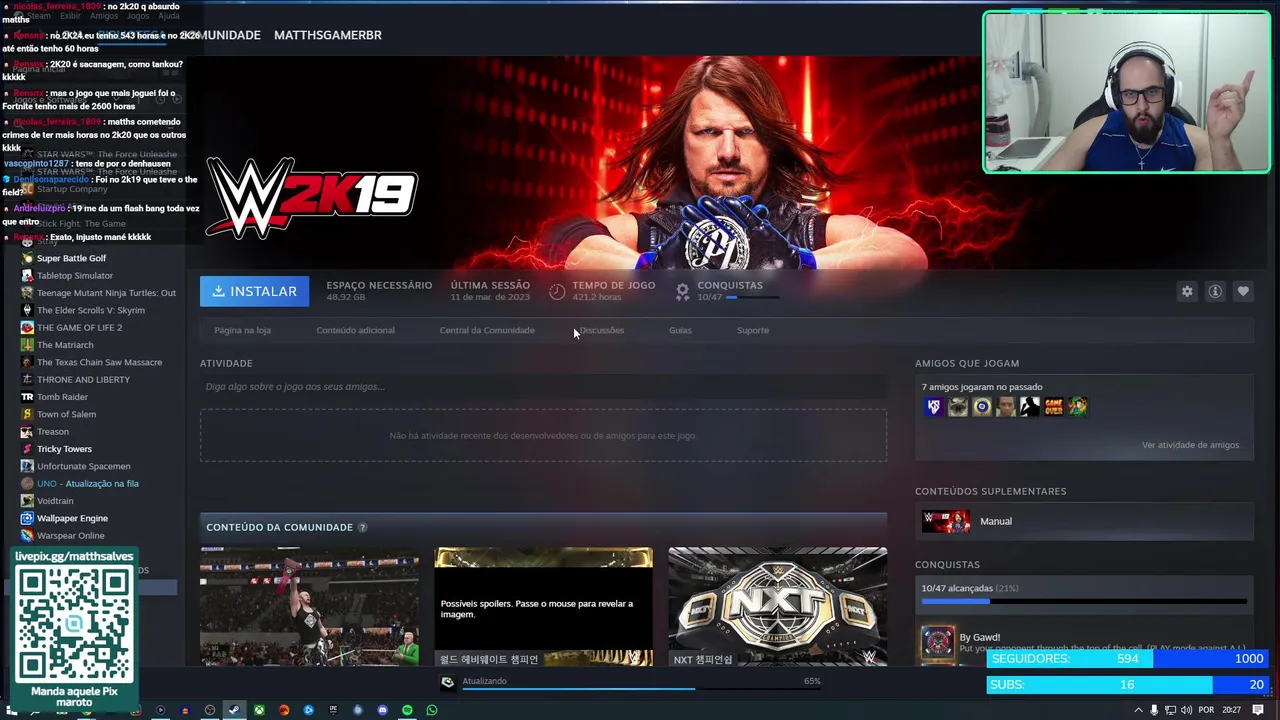Select THRONE AND LIBERTY in library
Screen dimensions: 1280x720
[83, 379]
